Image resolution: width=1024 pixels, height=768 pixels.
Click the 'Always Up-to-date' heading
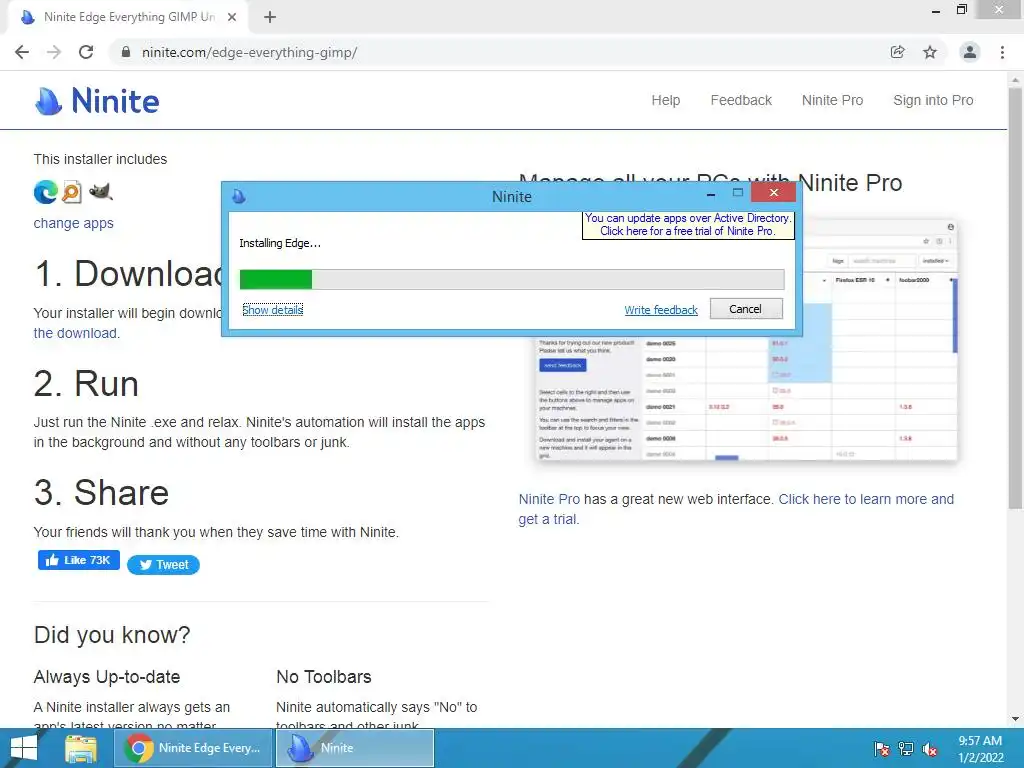(x=107, y=677)
